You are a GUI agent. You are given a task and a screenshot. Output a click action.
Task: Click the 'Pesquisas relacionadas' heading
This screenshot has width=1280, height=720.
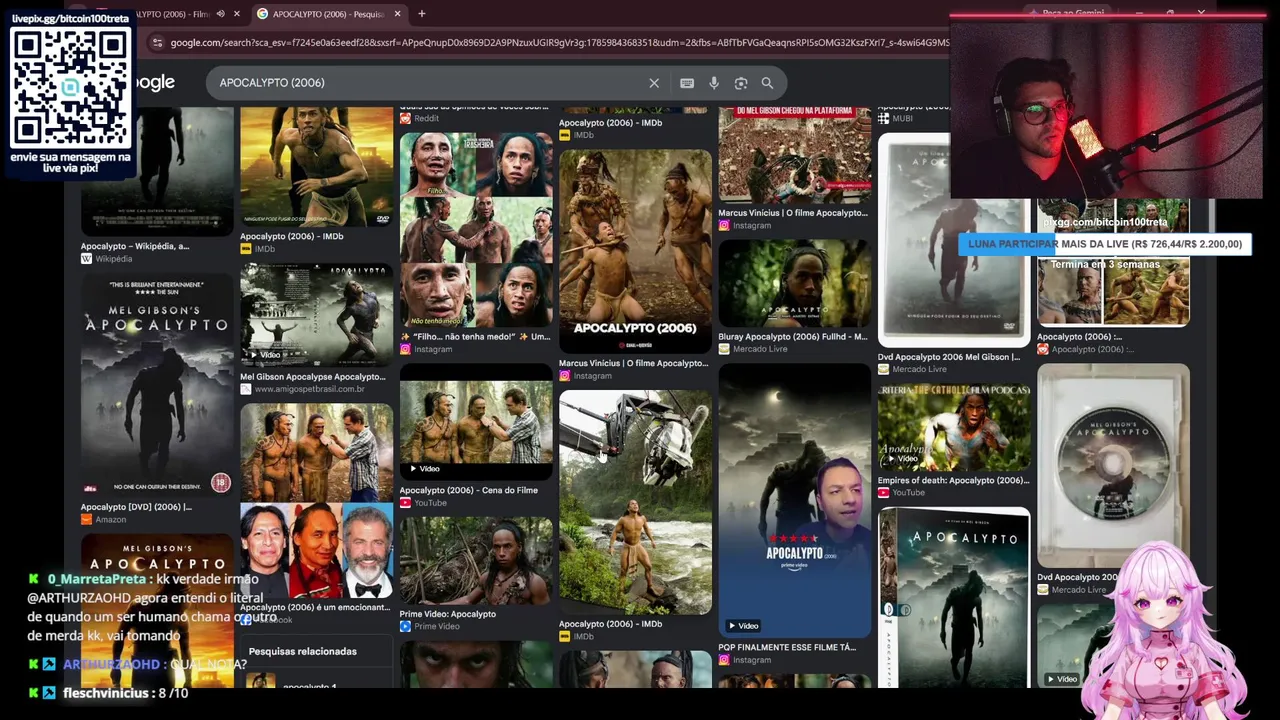[x=302, y=651]
